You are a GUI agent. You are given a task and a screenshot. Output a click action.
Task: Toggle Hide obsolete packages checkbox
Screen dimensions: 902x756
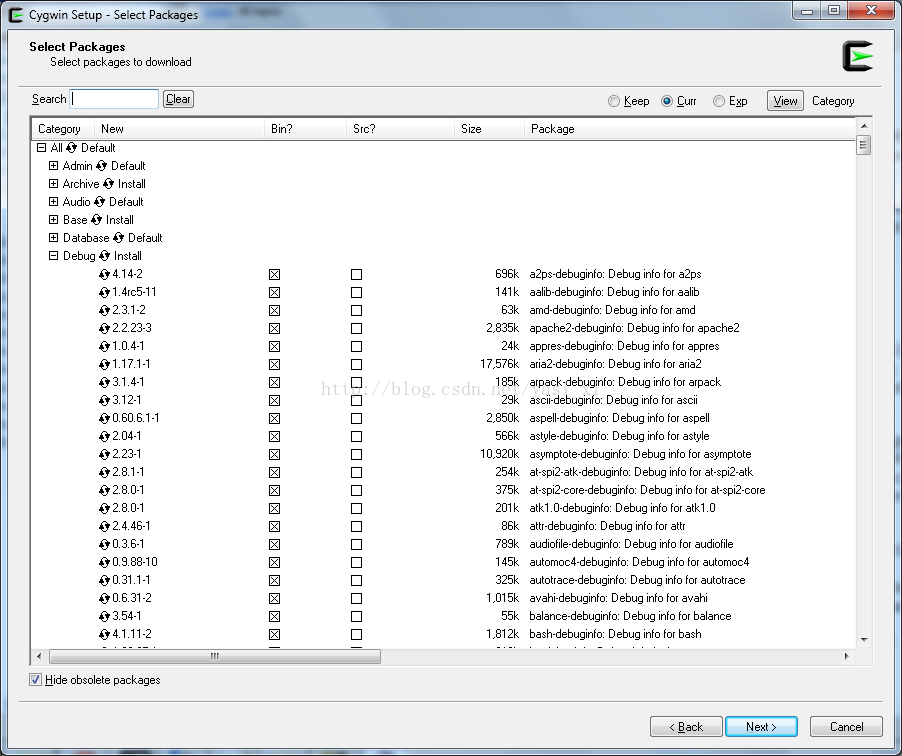36,679
